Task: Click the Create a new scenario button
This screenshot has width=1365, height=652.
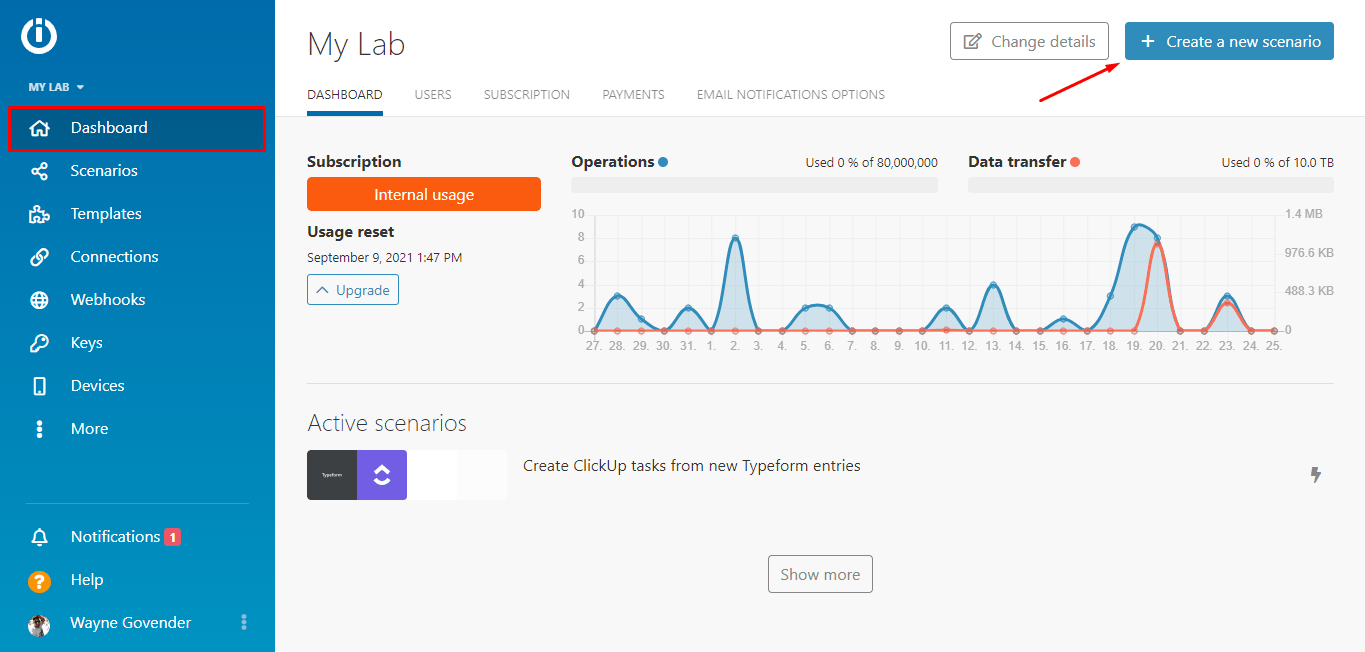Action: coord(1229,41)
